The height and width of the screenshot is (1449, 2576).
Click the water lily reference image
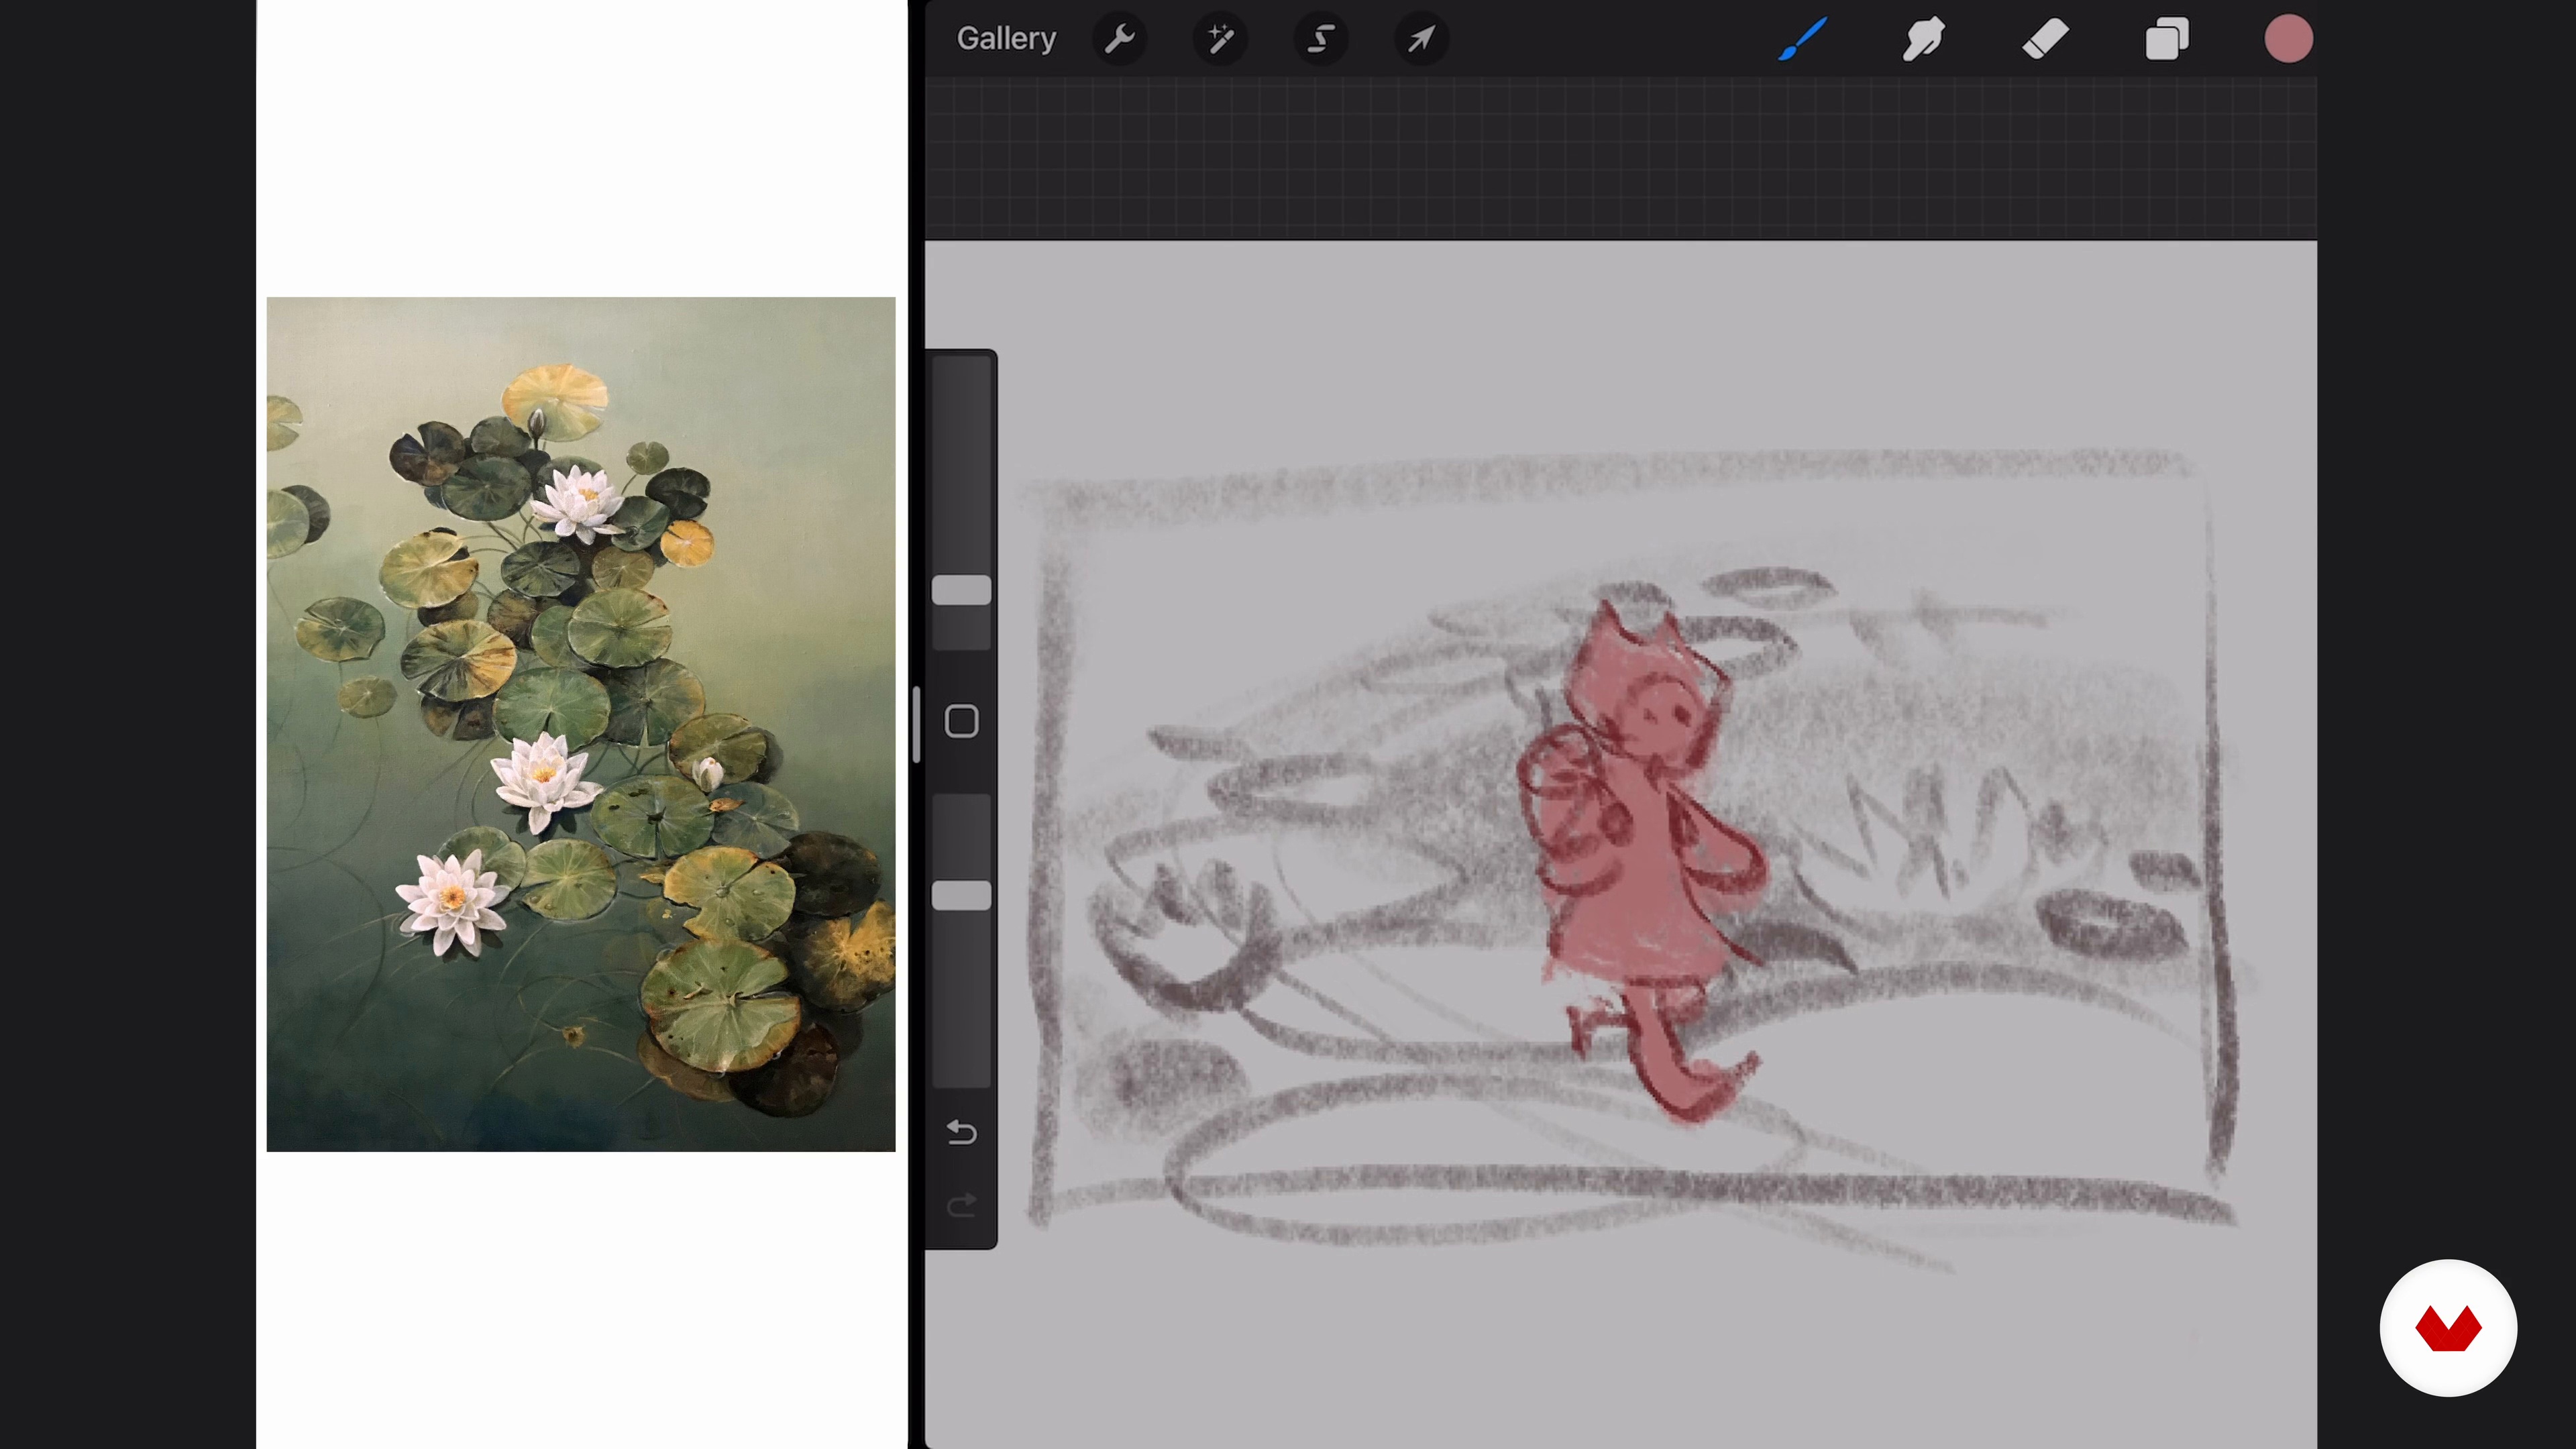(x=581, y=724)
